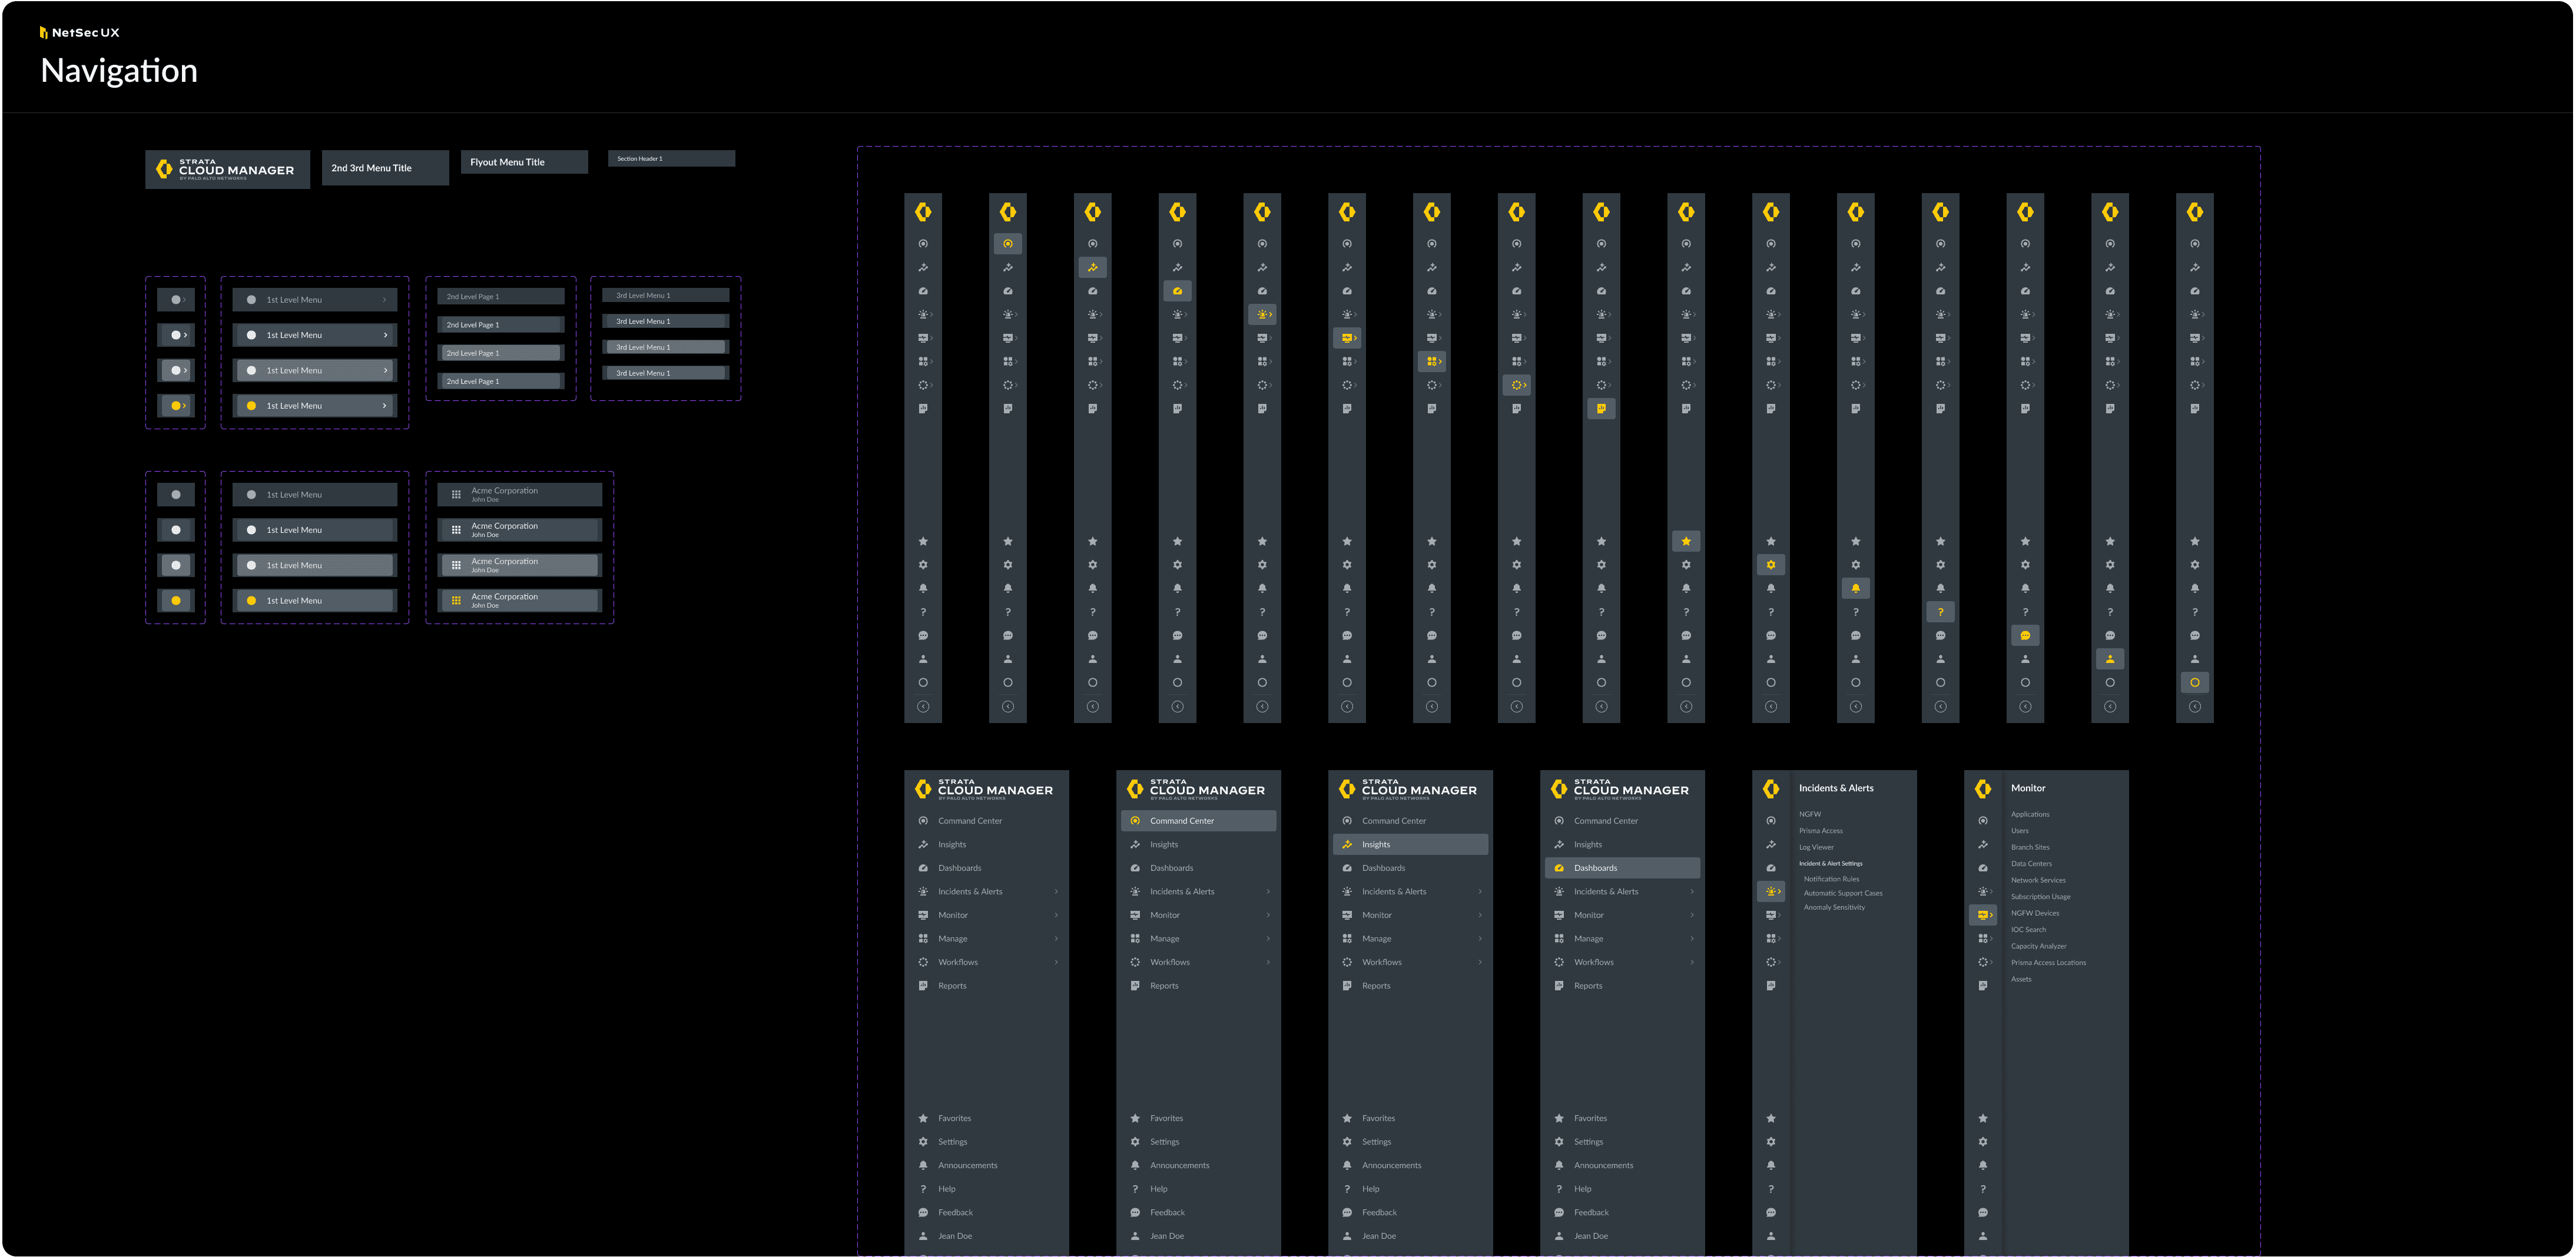
Task: Click the yellow highlighted Help question mark icon
Action: tap(1940, 612)
